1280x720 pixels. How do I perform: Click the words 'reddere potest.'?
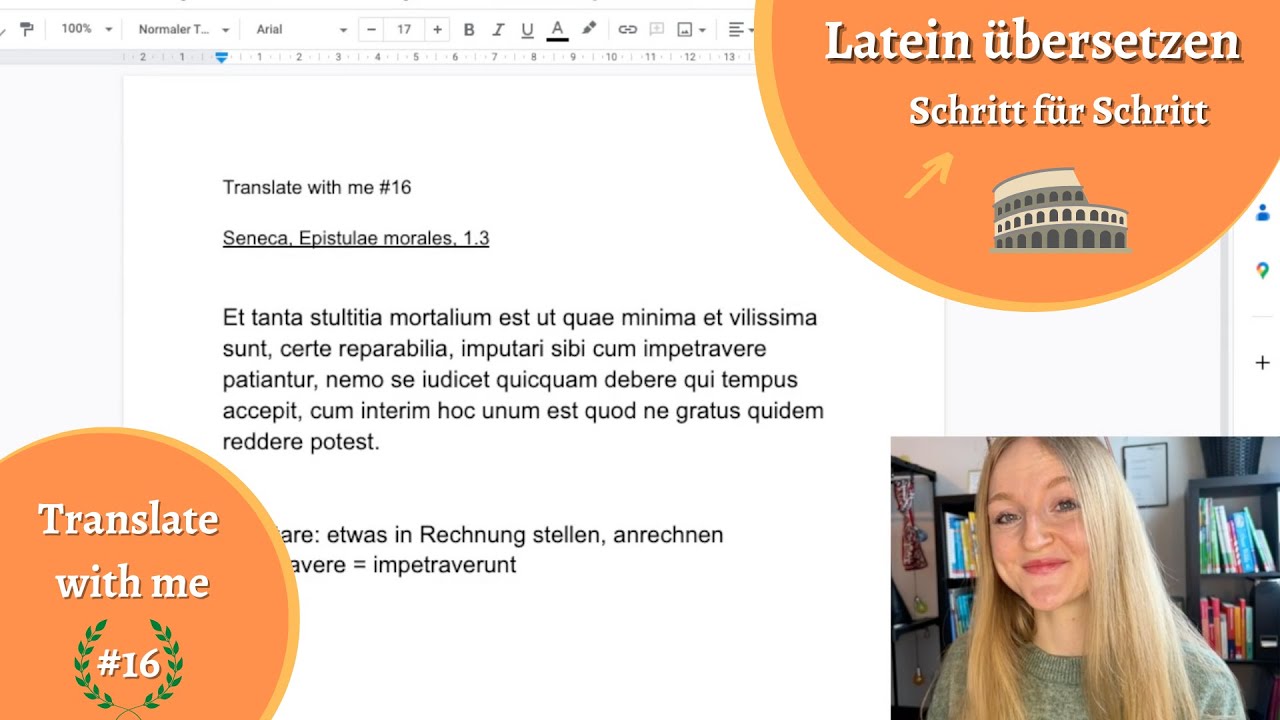(301, 442)
